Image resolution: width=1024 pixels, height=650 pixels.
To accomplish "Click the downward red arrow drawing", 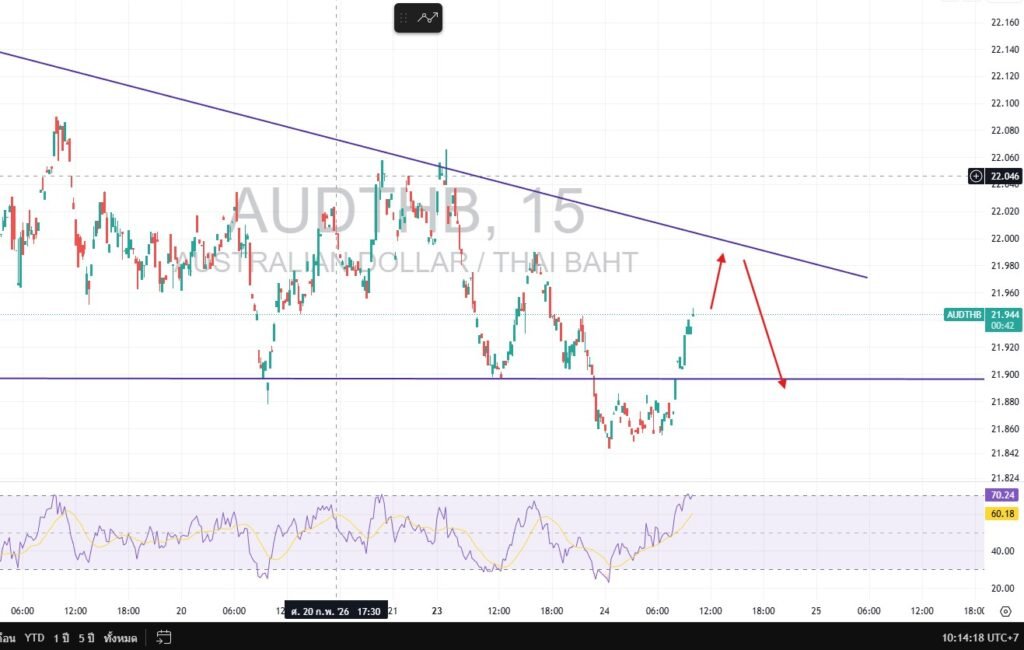I will click(764, 322).
